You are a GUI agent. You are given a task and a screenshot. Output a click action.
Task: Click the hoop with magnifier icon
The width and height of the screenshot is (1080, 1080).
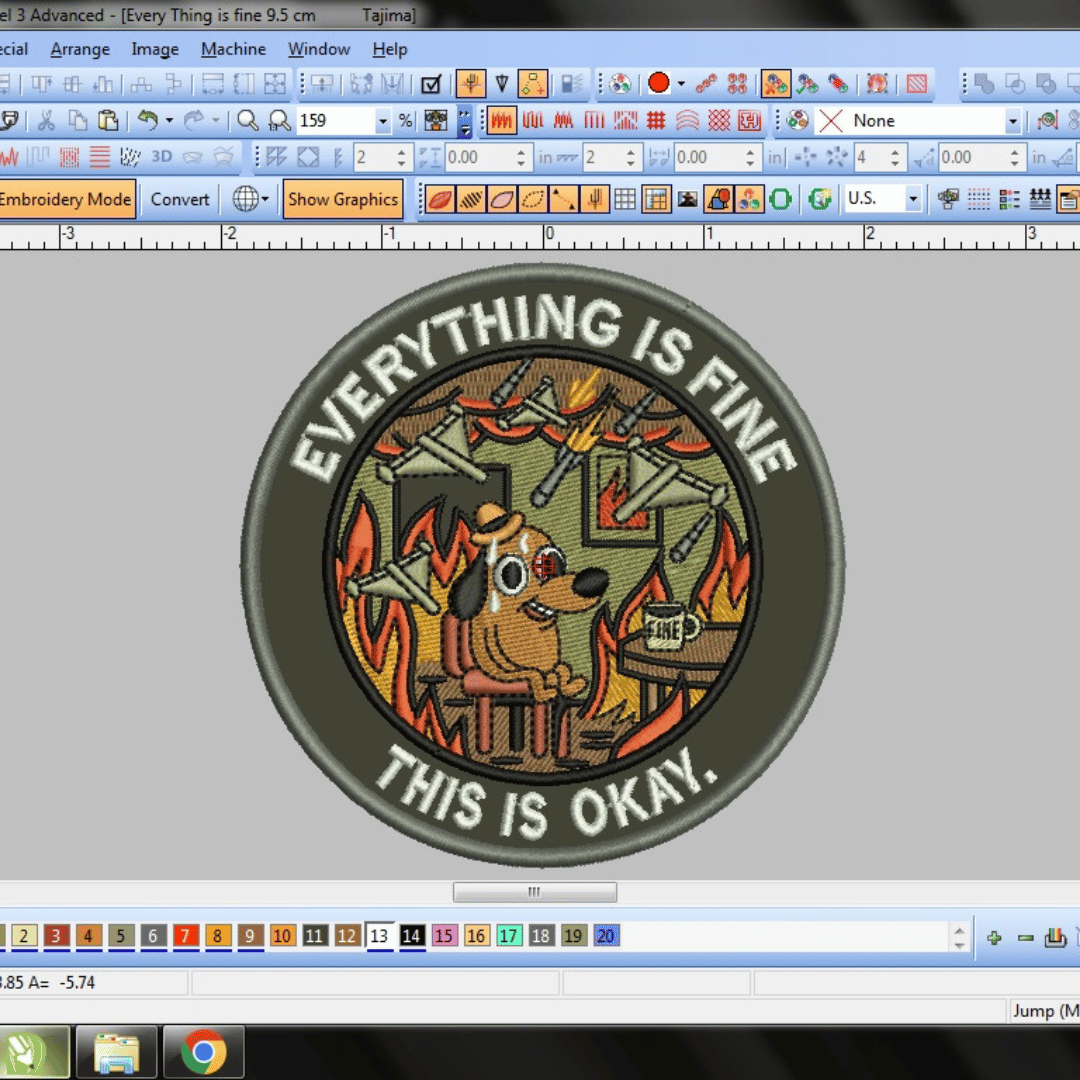(x=820, y=199)
